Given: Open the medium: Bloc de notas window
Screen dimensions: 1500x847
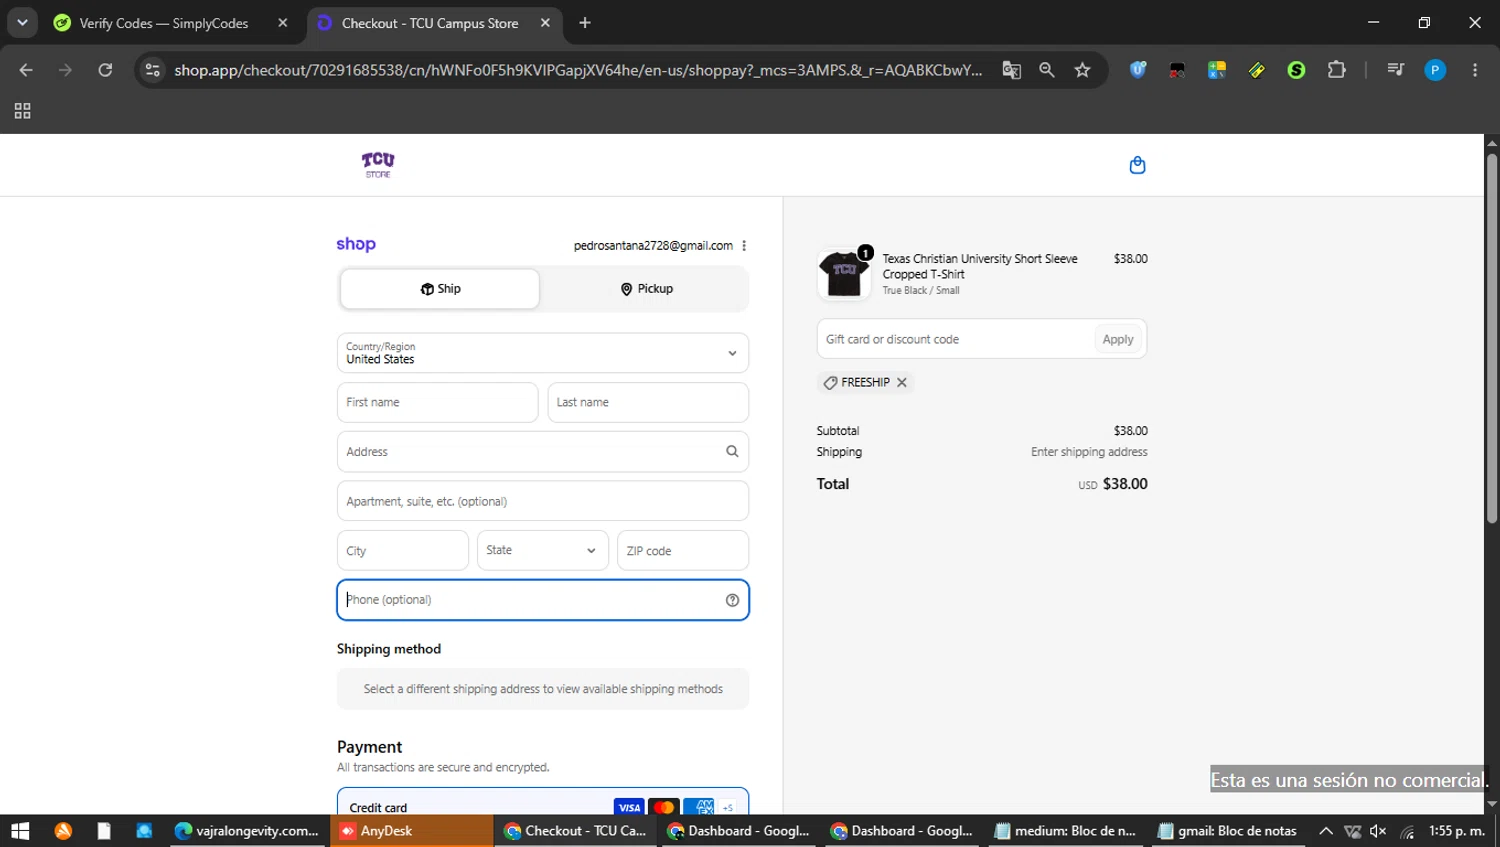Looking at the screenshot, I should pyautogui.click(x=1066, y=831).
